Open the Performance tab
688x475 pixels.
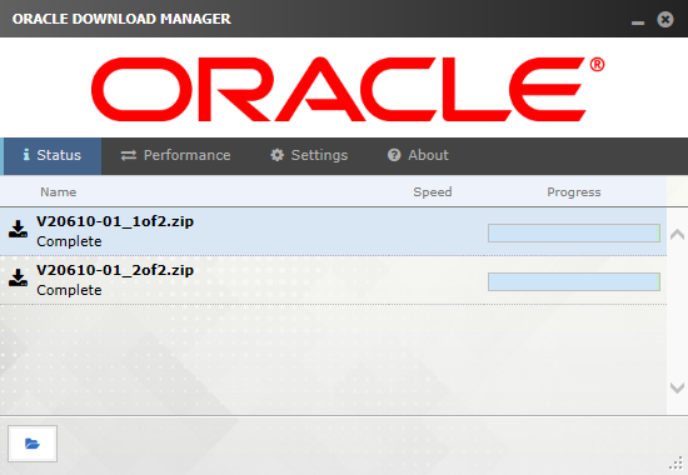point(176,156)
